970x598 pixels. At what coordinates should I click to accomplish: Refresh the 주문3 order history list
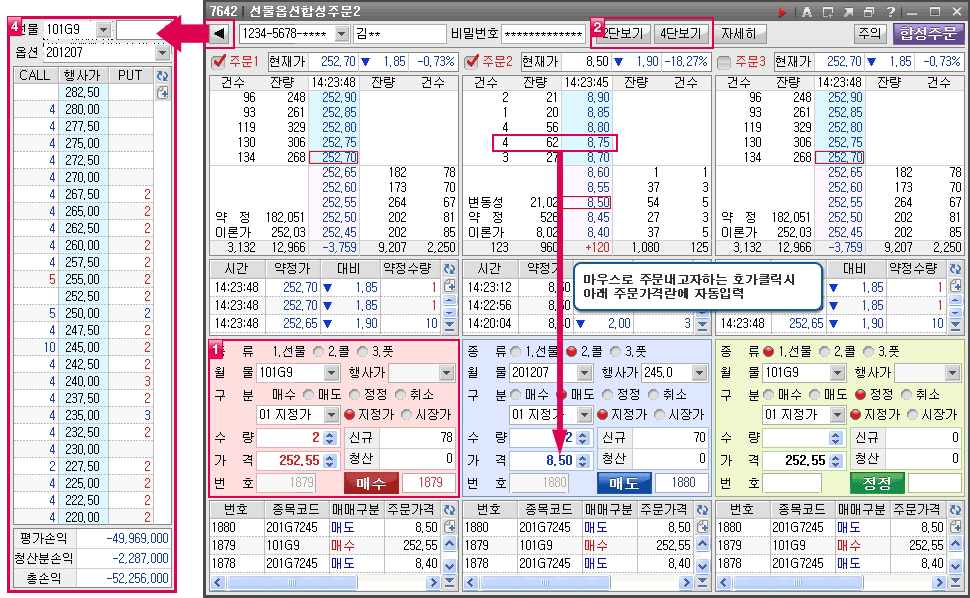956,510
